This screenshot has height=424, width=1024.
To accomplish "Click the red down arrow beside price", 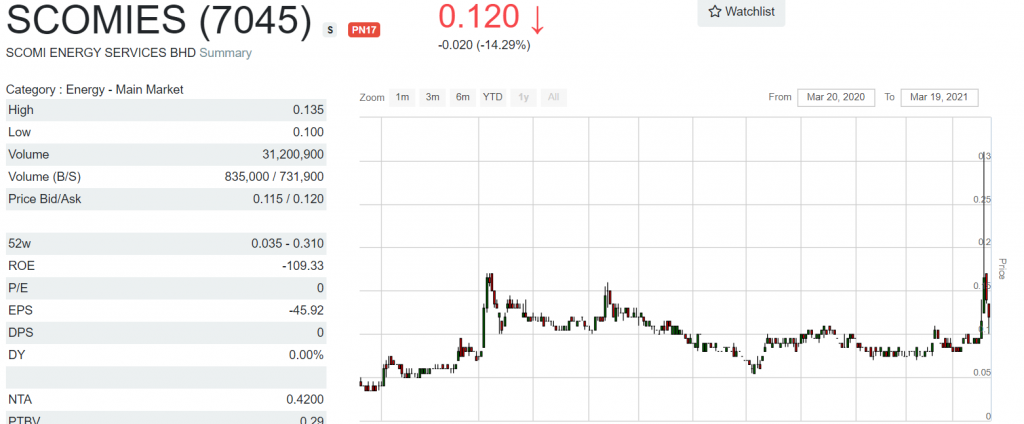I will (537, 18).
